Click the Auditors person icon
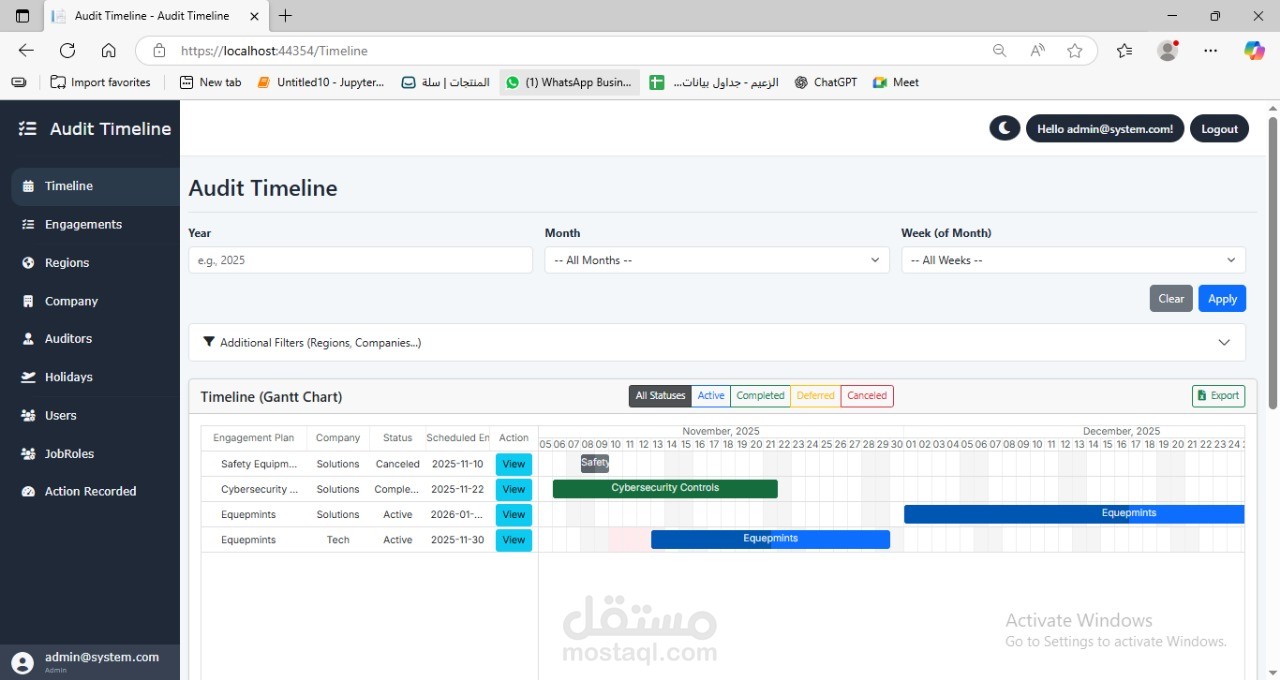This screenshot has width=1280, height=680. pyautogui.click(x=30, y=338)
